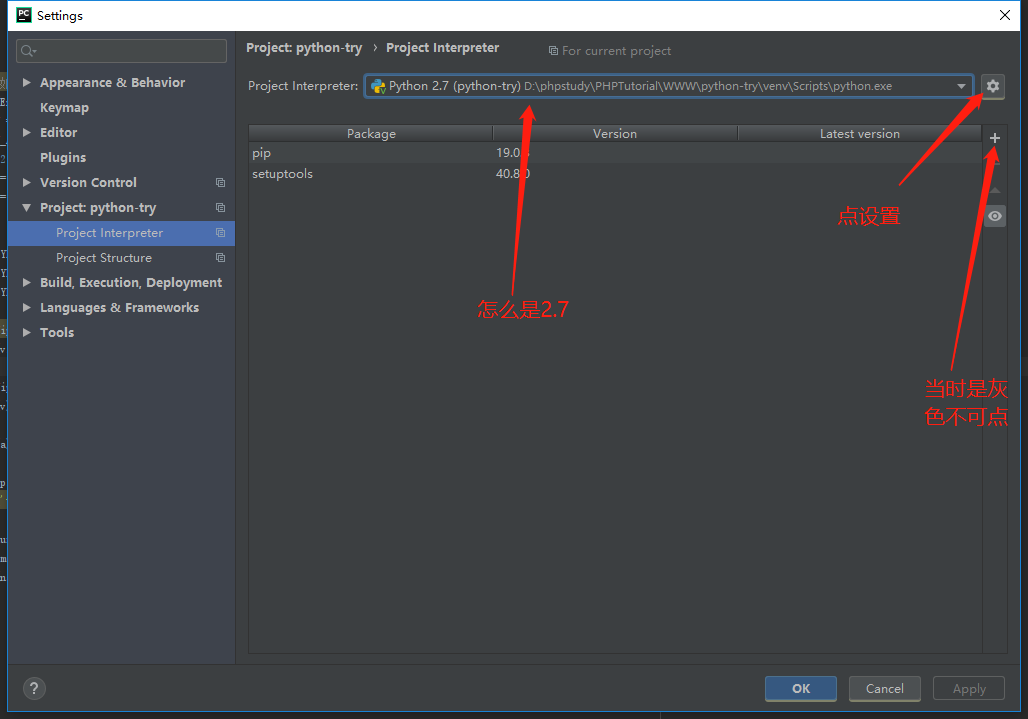Viewport: 1028px width, 719px height.
Task: Click the PyCharm logo in title bar
Action: (23, 15)
